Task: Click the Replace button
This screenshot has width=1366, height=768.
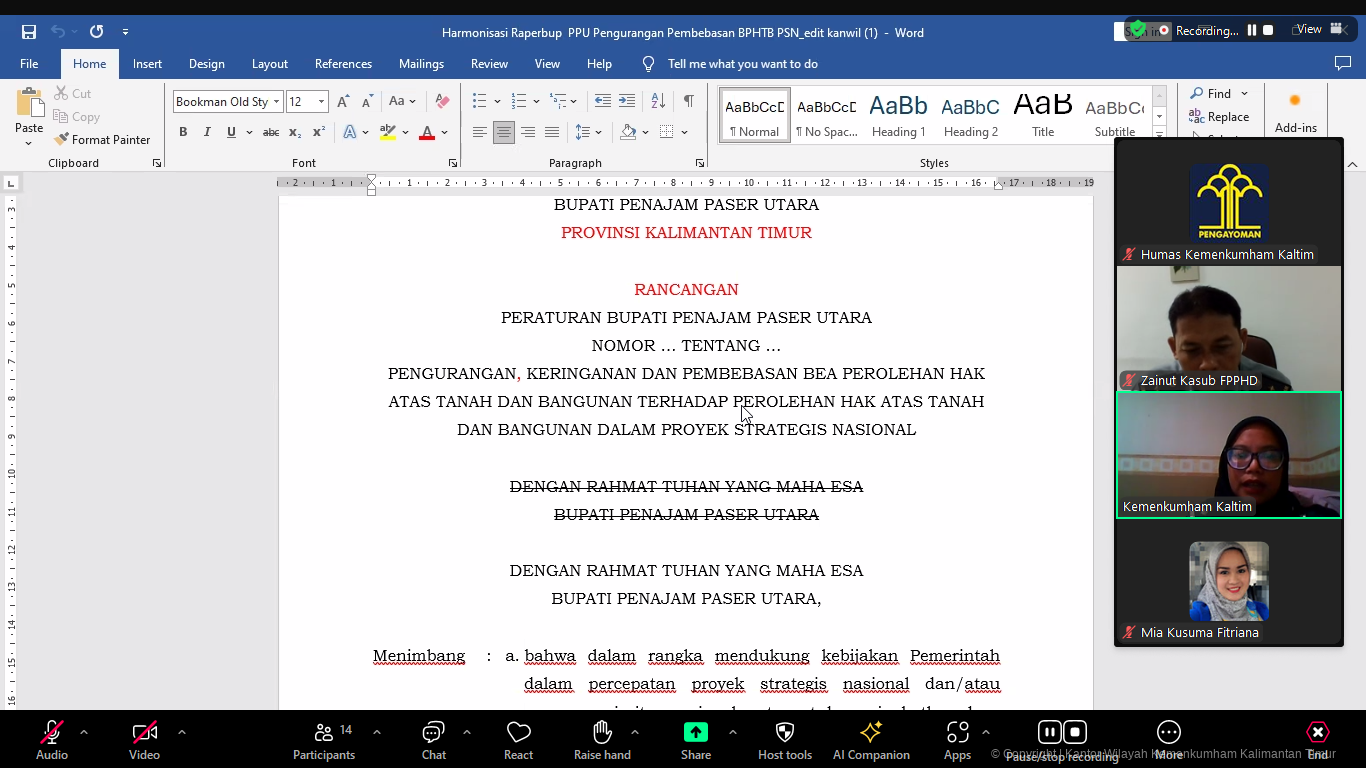Action: click(x=1219, y=117)
